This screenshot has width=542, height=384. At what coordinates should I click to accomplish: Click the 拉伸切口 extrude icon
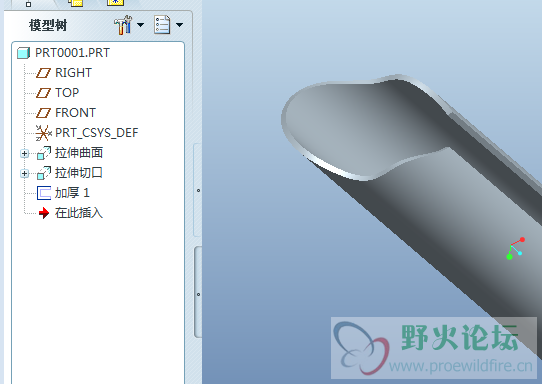[x=44, y=173]
